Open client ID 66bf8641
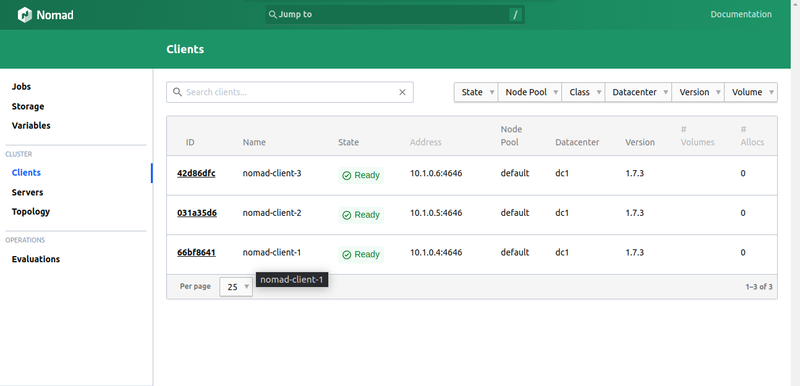 pos(196,252)
